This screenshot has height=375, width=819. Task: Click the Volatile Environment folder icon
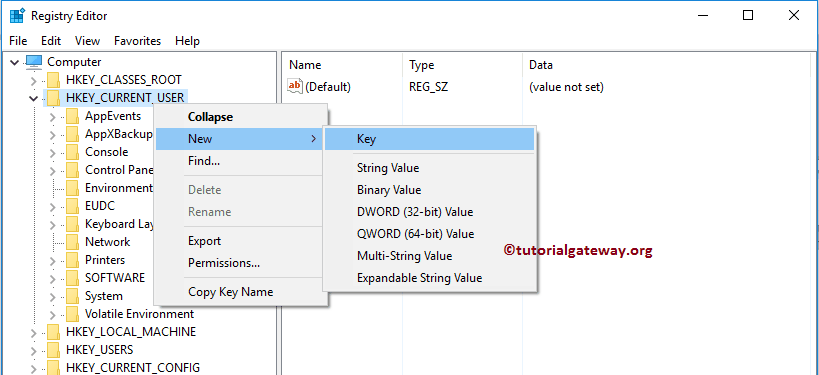72,314
